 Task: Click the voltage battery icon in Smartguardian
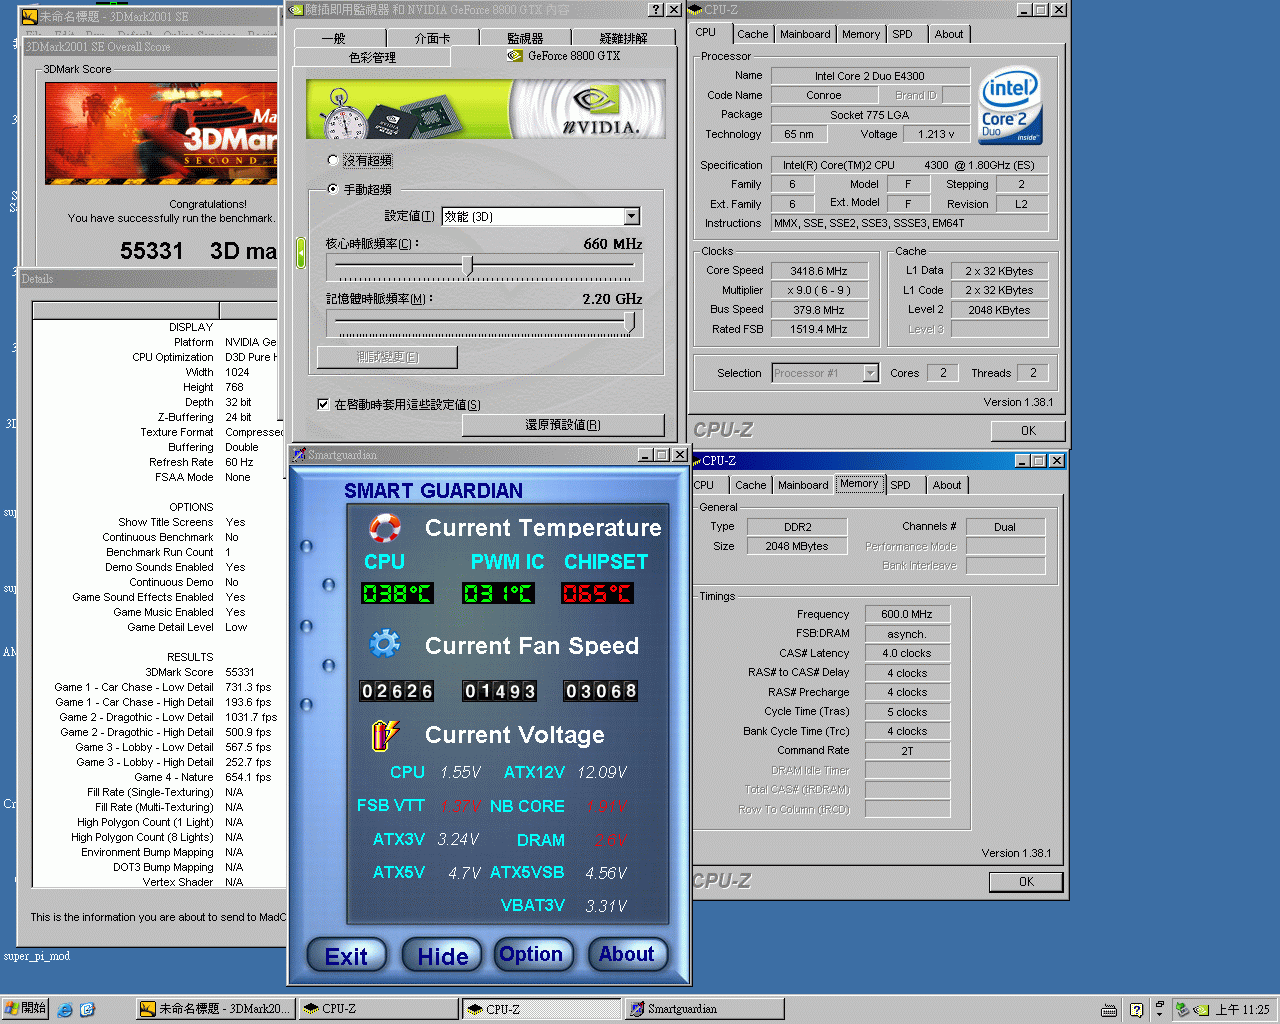(385, 735)
